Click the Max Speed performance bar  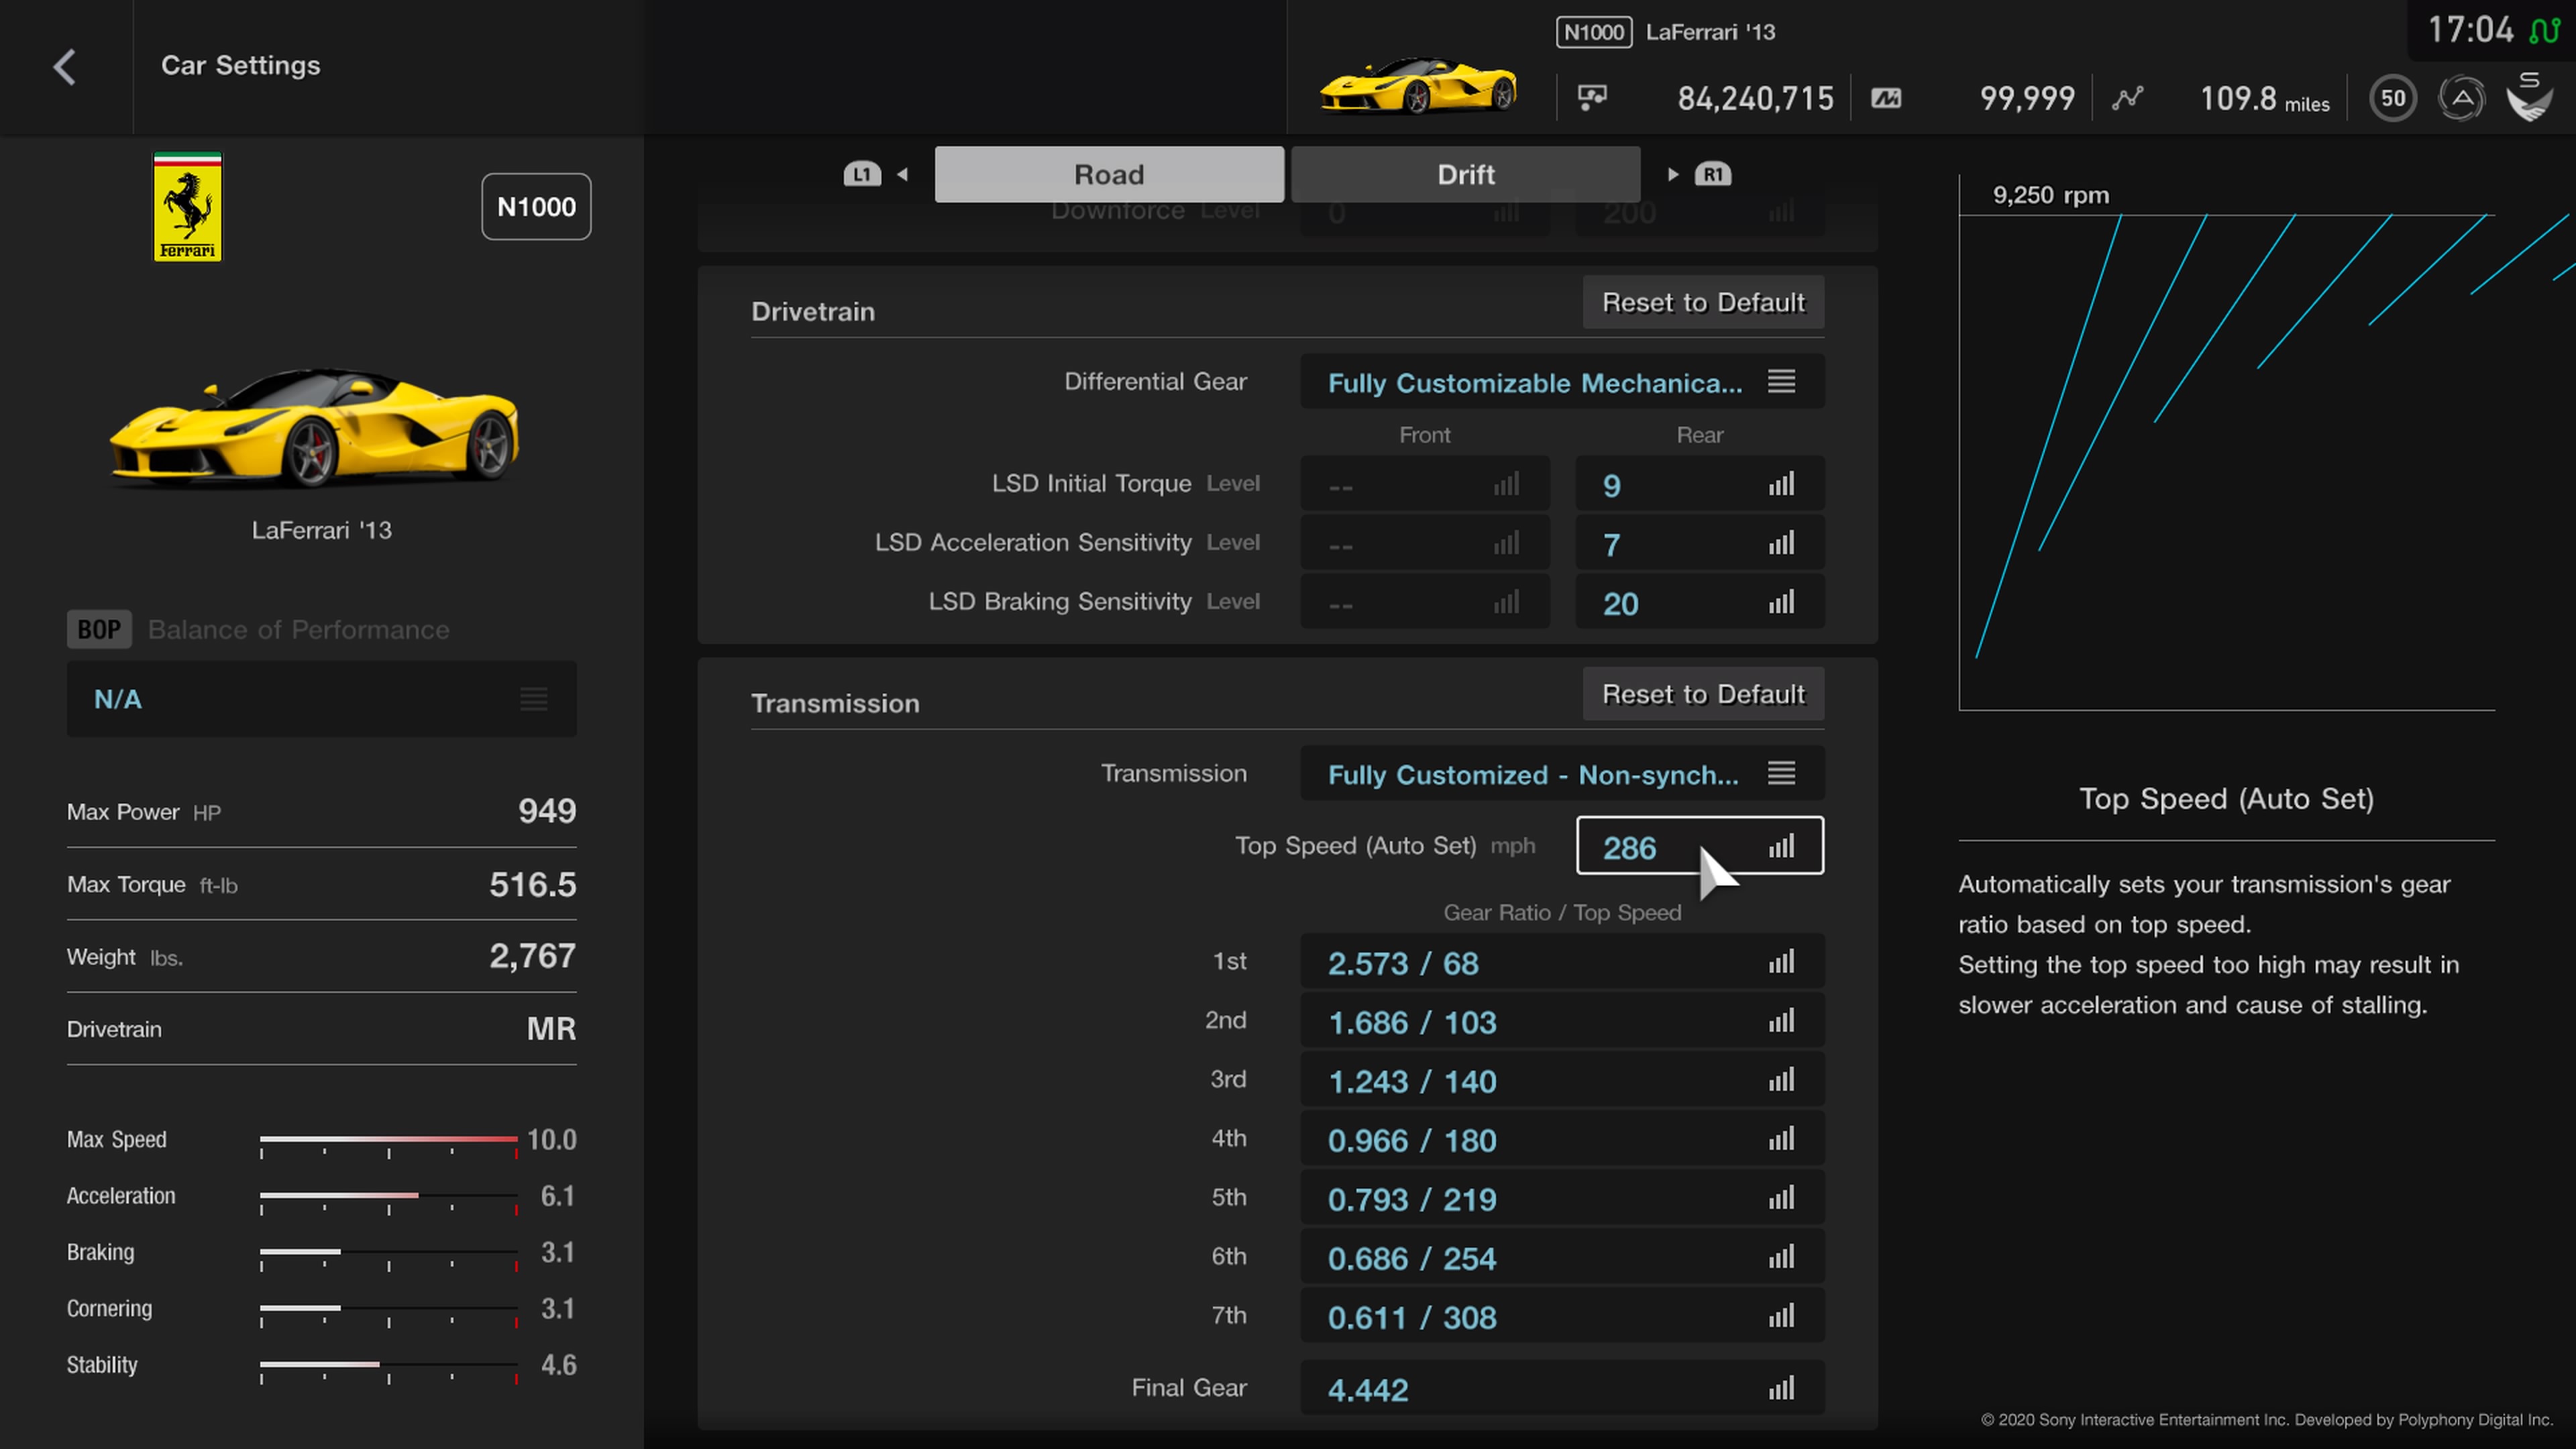pyautogui.click(x=389, y=1140)
